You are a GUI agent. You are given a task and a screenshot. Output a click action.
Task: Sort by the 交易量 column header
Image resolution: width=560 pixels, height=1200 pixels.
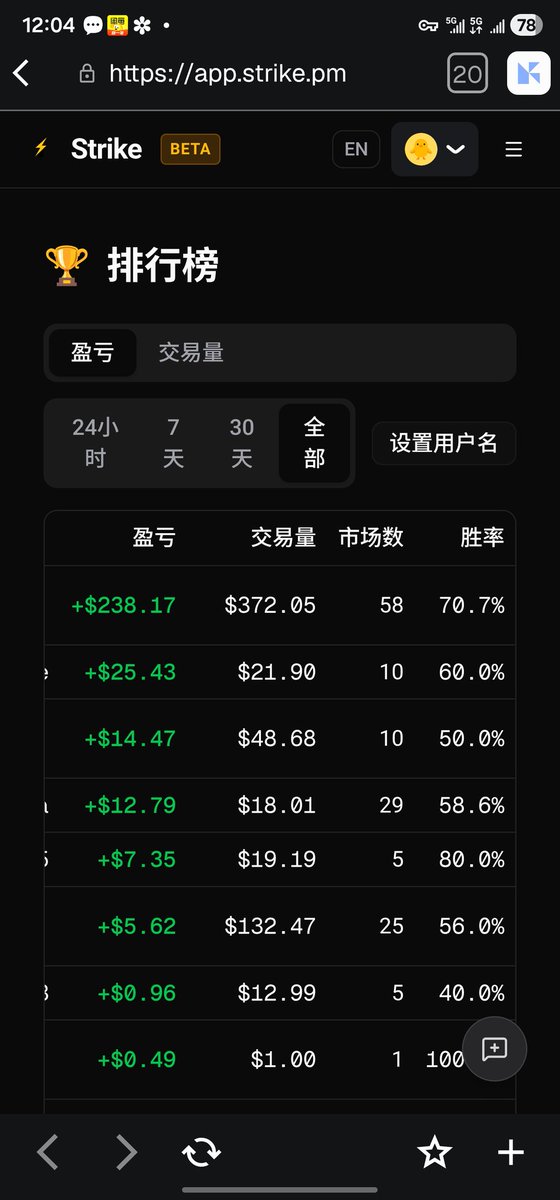(283, 537)
